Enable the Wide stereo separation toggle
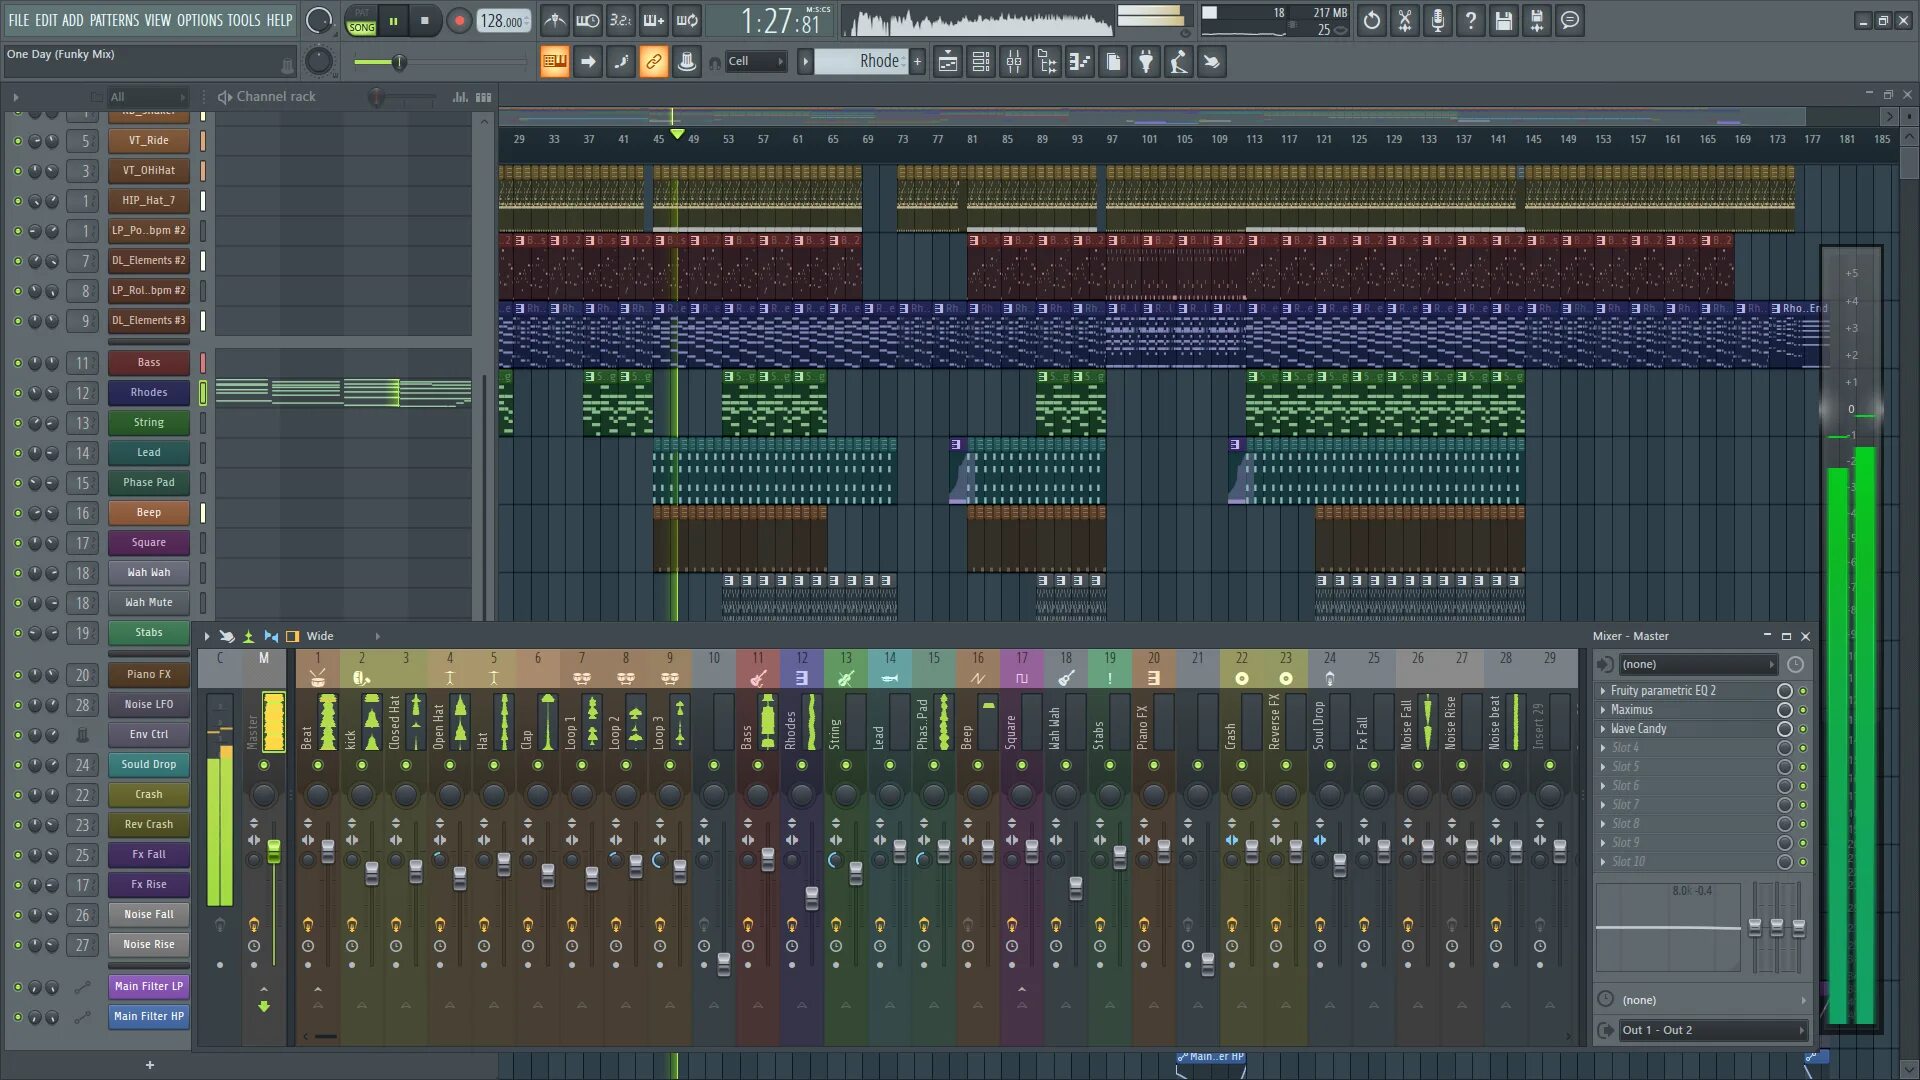The height and width of the screenshot is (1080, 1920). (x=291, y=636)
